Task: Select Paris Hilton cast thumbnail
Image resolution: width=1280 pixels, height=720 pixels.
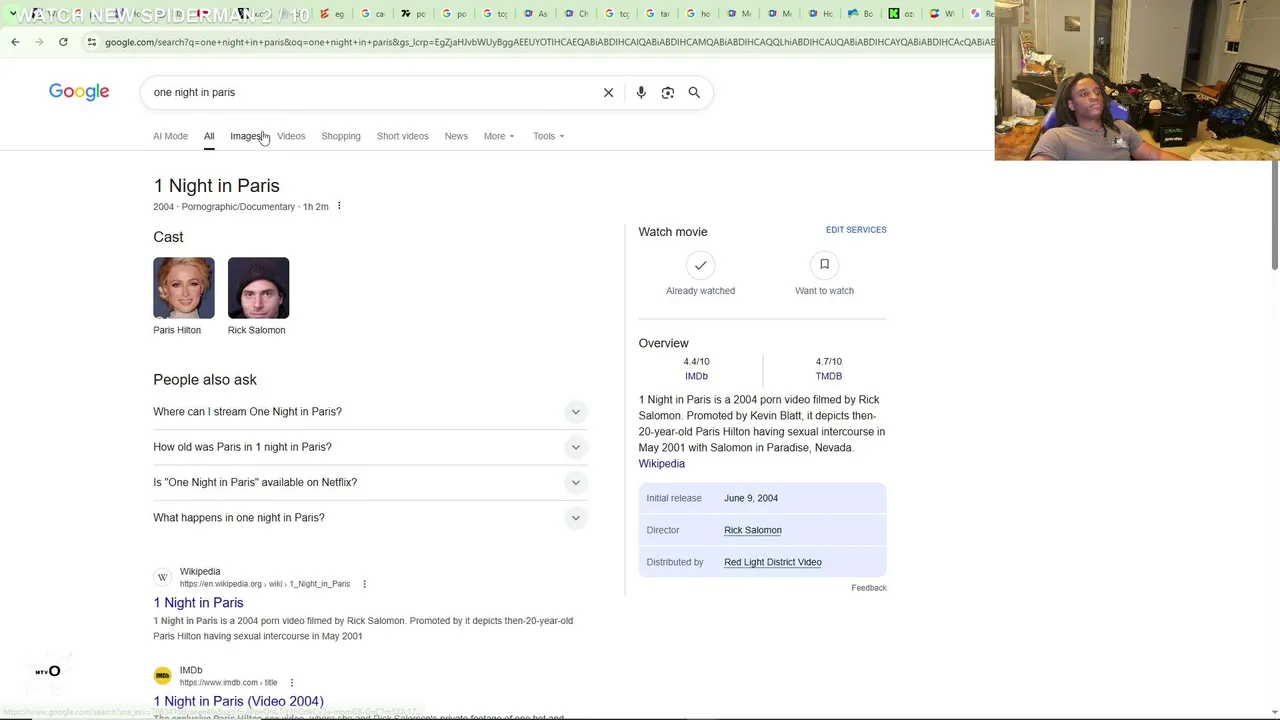Action: pyautogui.click(x=184, y=288)
